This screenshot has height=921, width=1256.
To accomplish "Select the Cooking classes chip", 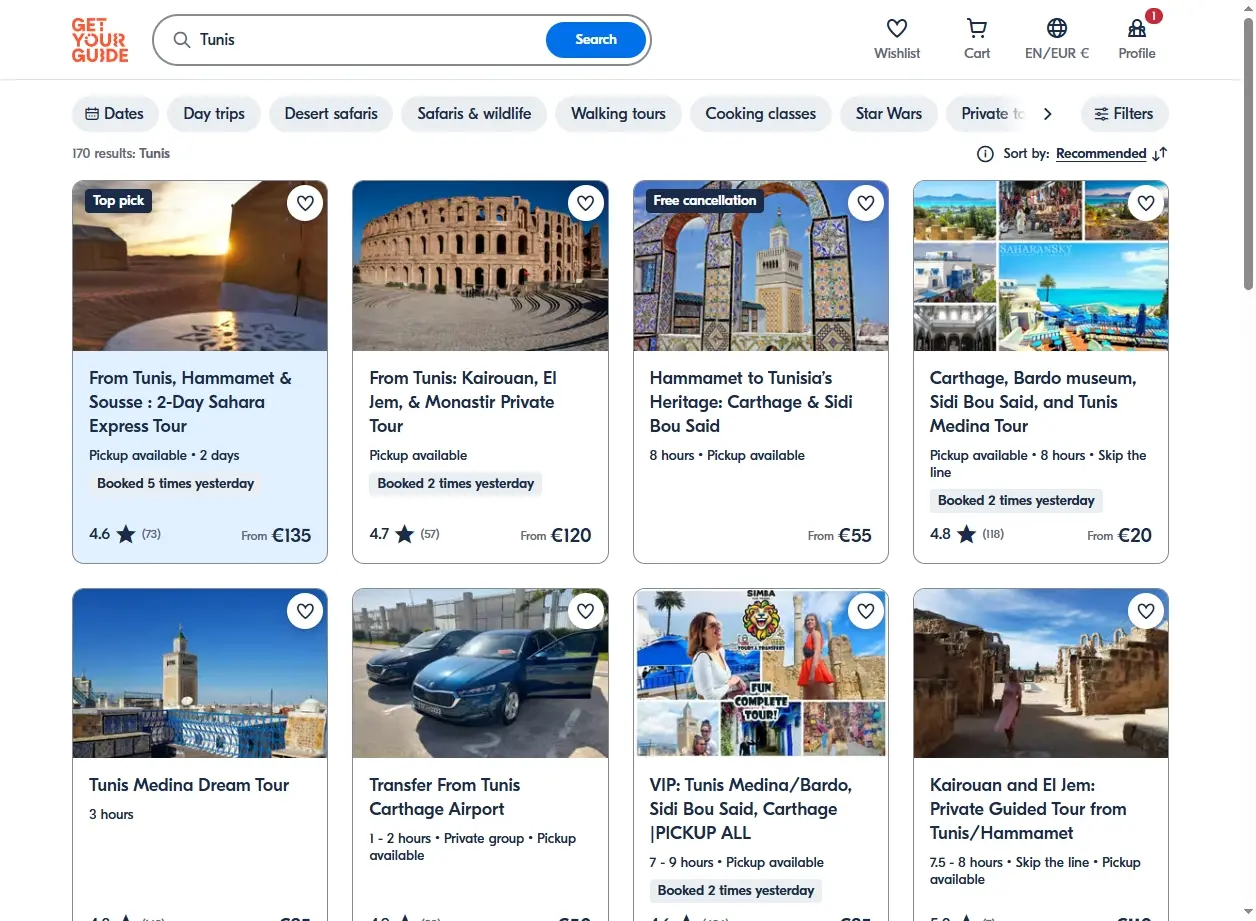I will coord(761,114).
